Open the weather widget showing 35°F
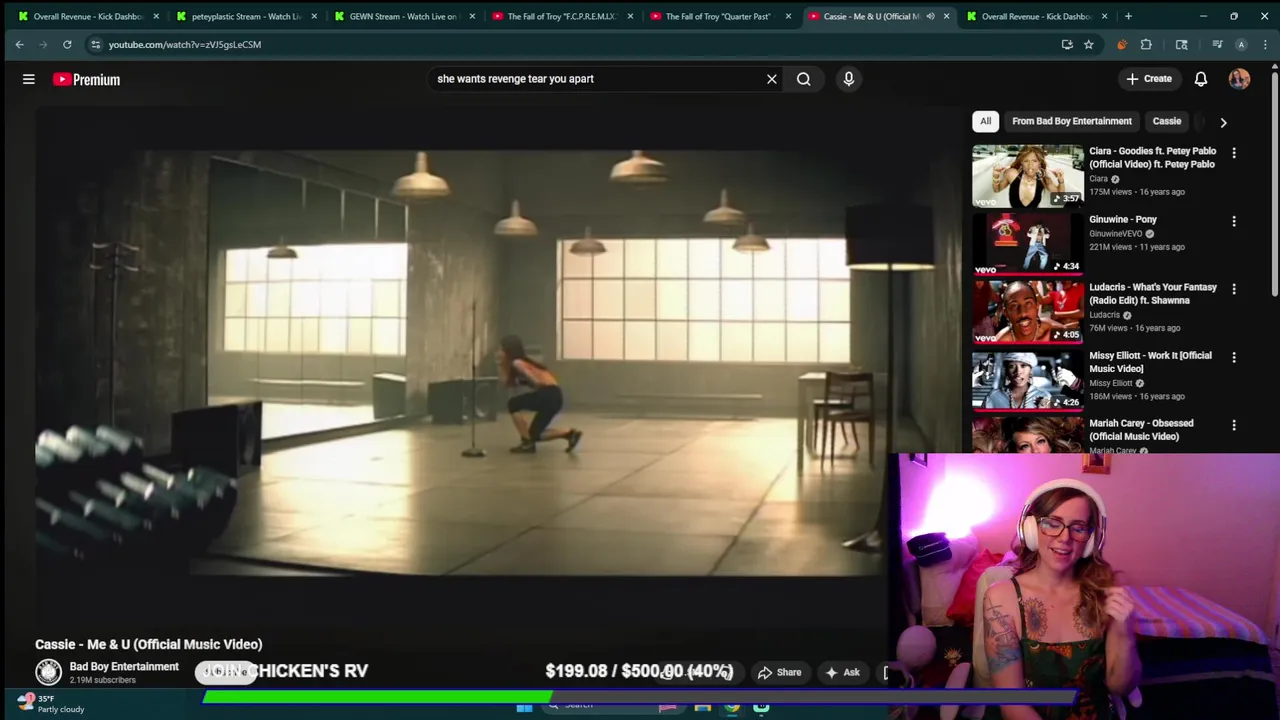The height and width of the screenshot is (720, 1280). 52,704
